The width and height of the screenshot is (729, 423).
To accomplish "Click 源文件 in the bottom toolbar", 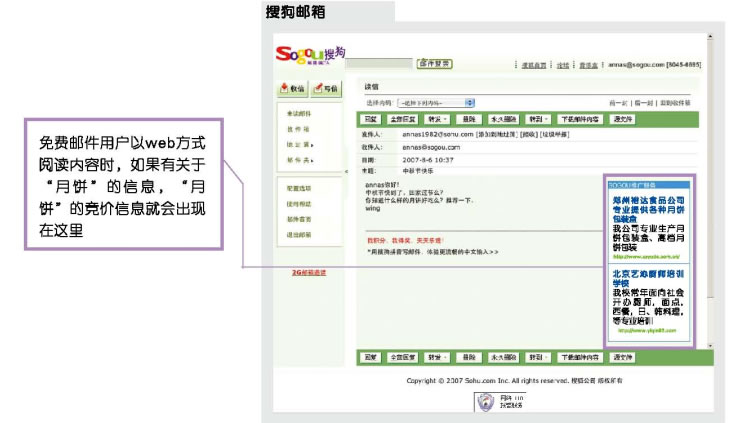I will pyautogui.click(x=623, y=357).
